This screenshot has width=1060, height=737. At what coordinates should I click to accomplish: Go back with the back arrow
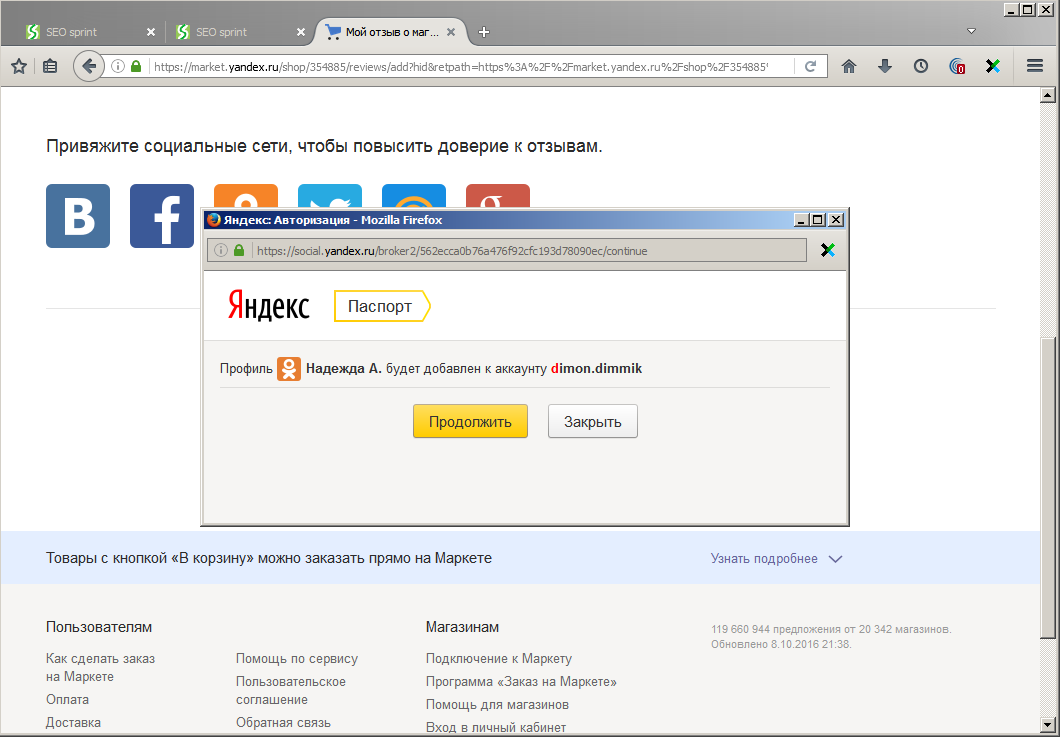click(89, 66)
